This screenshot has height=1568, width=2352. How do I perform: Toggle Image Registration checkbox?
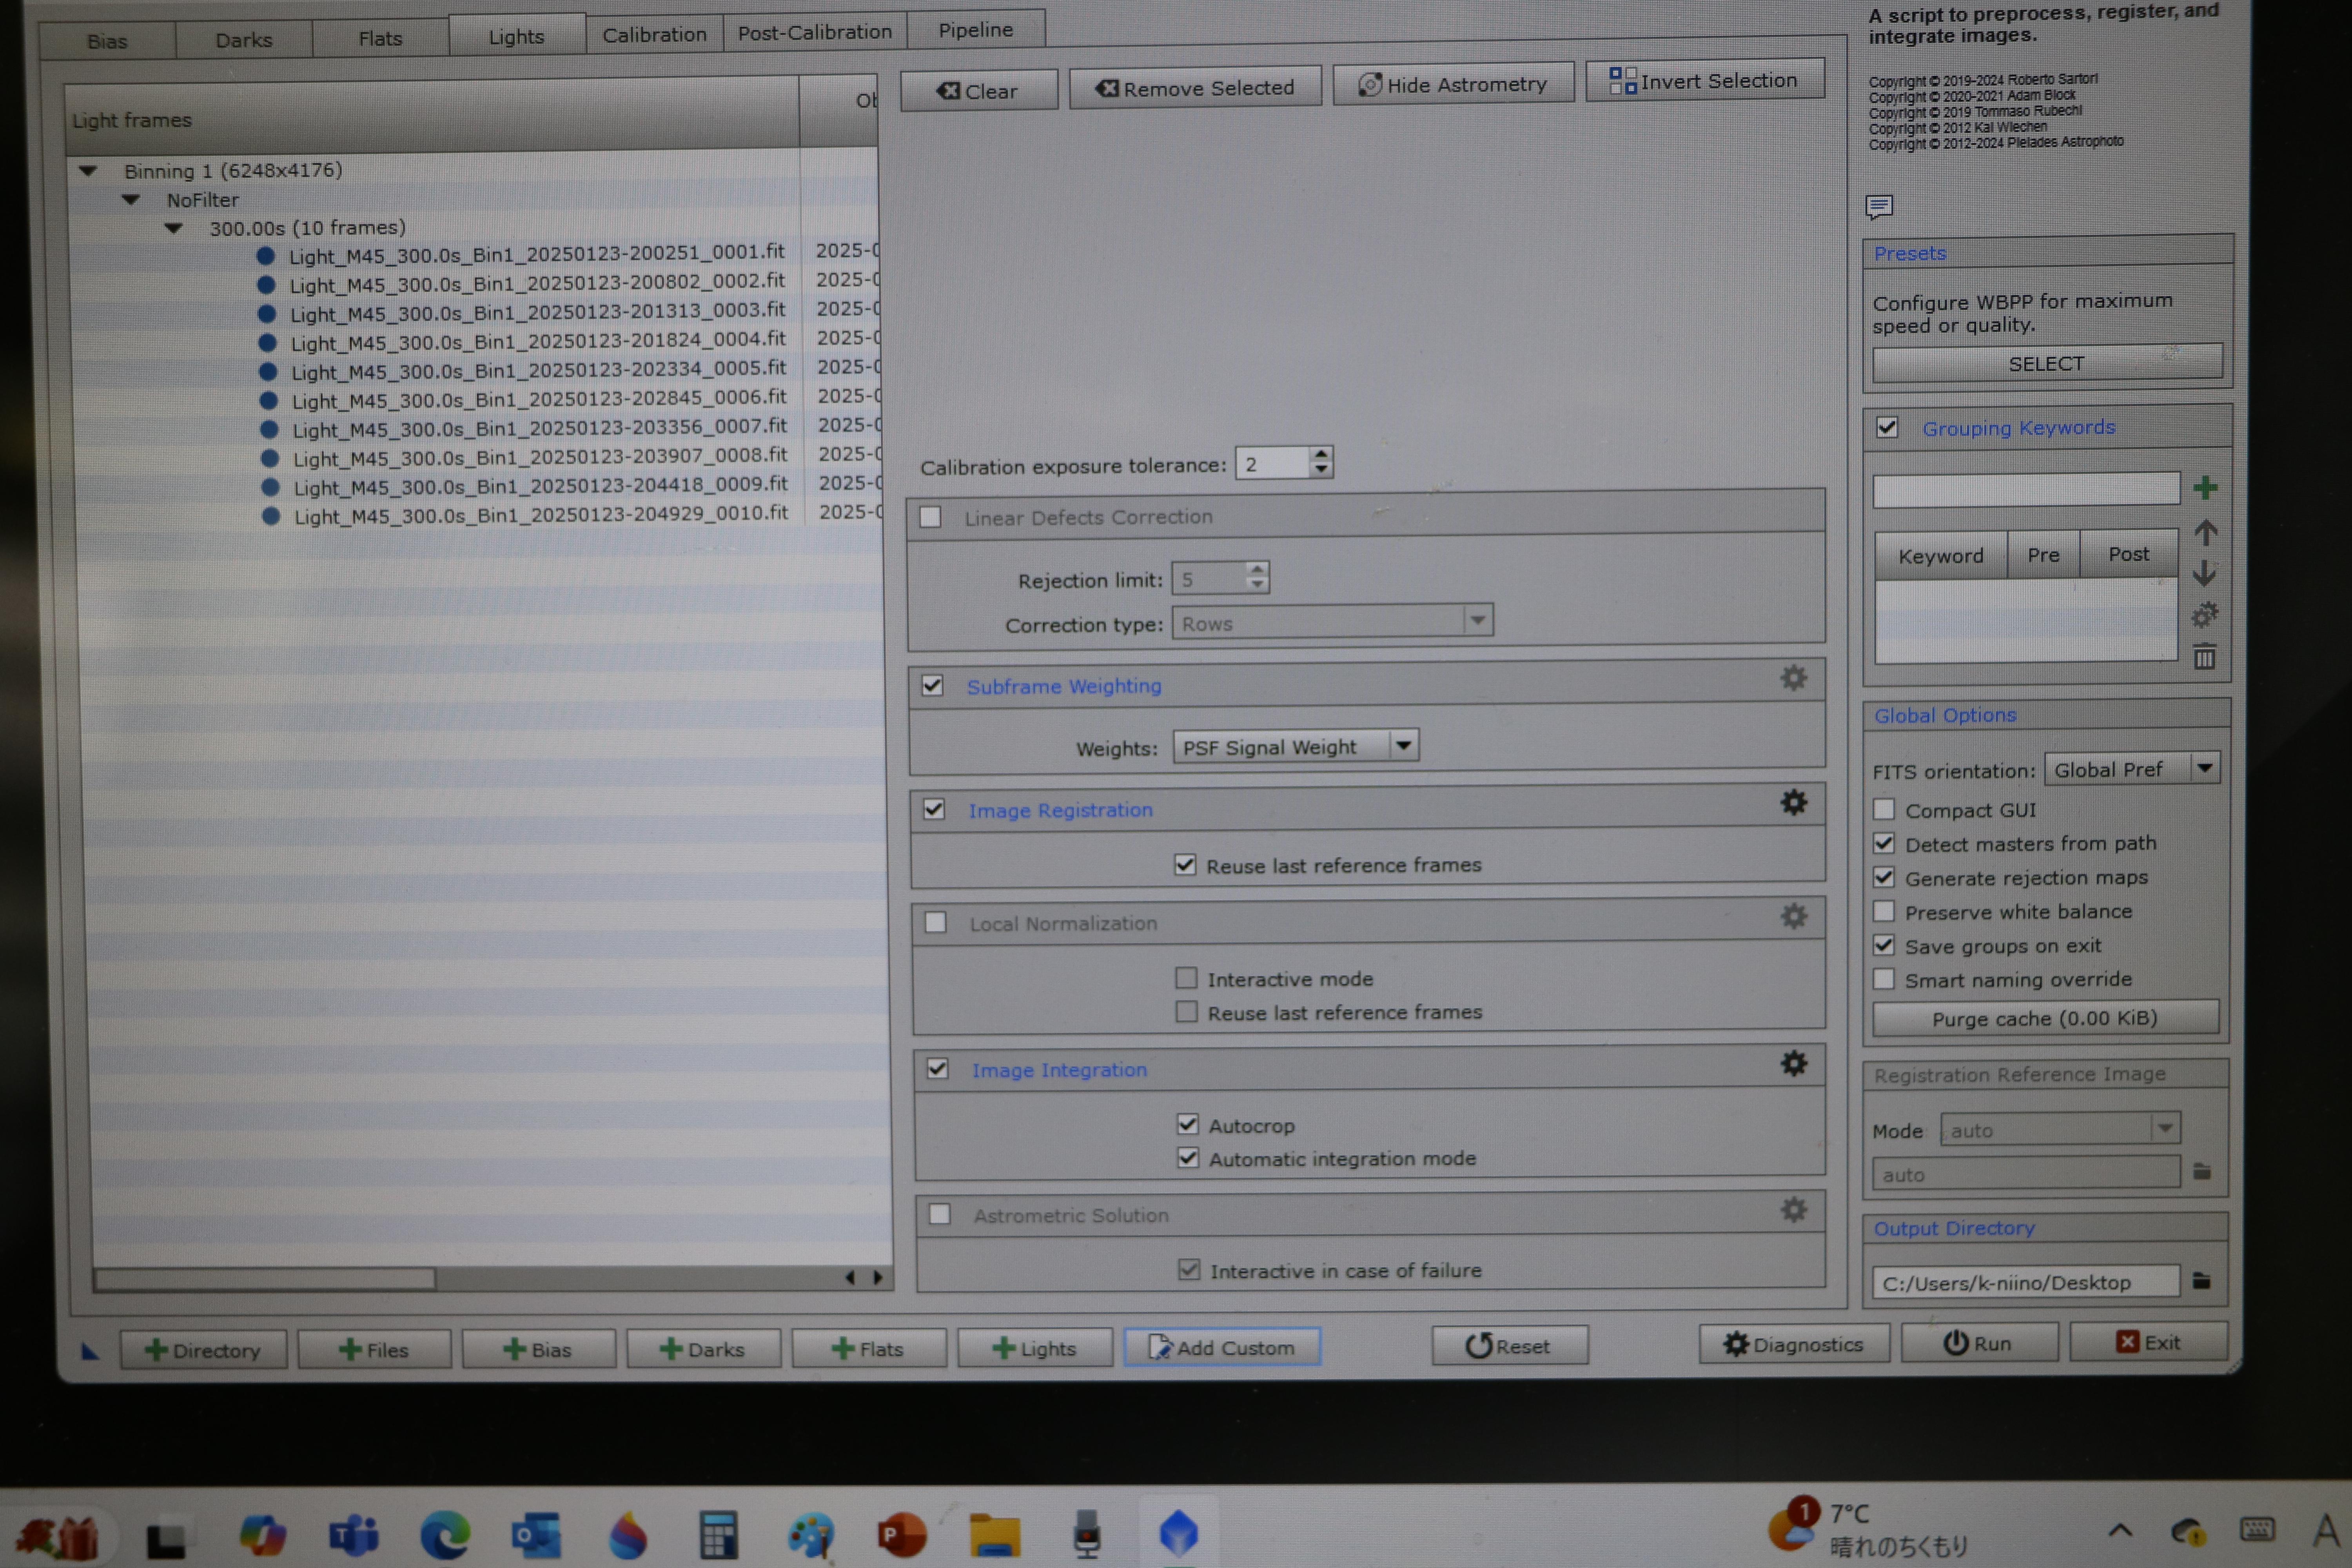coord(934,809)
